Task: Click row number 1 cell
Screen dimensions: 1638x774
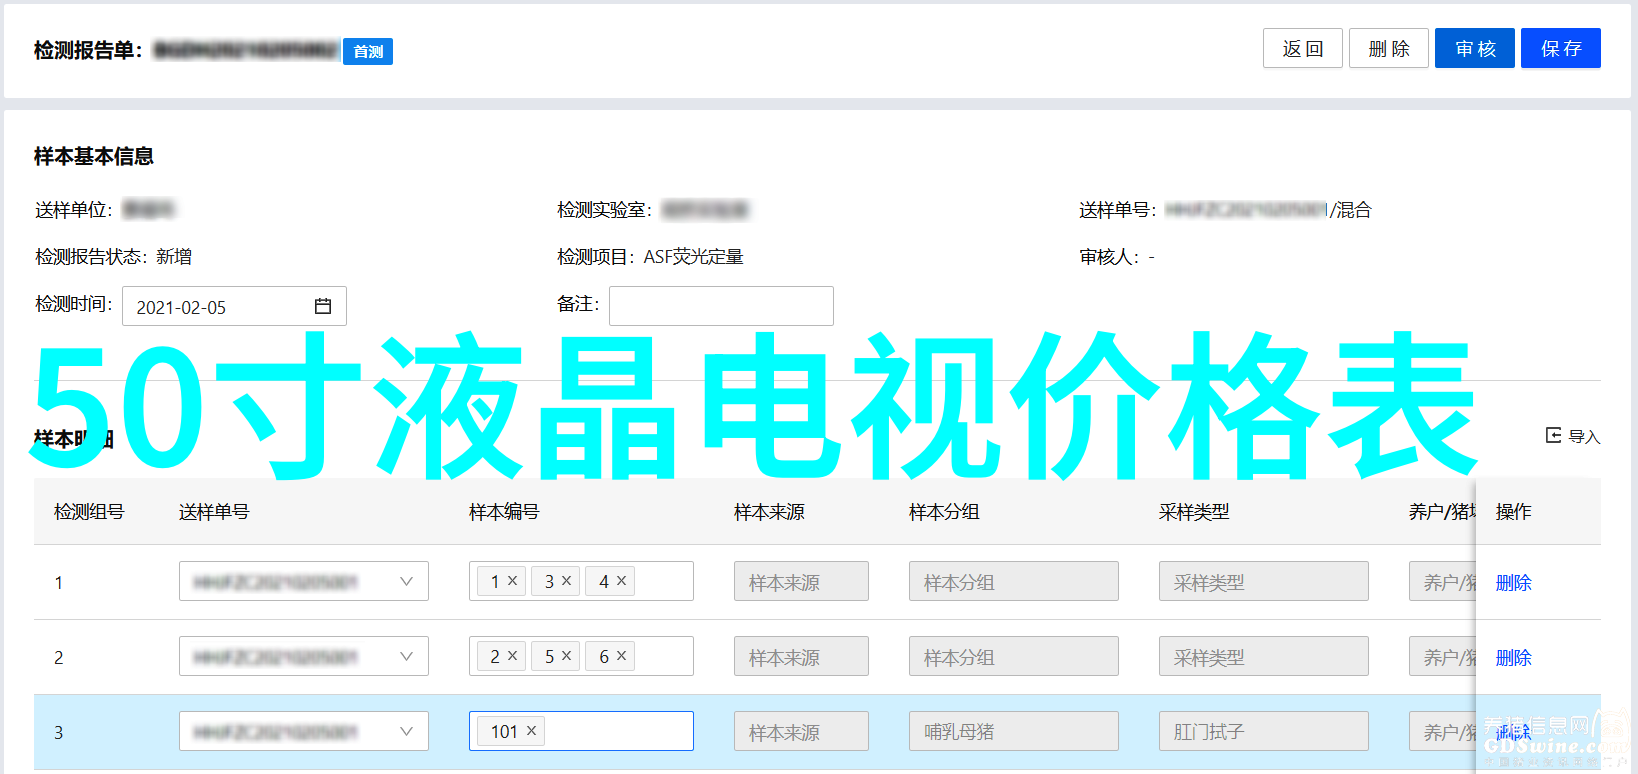Action: (x=58, y=582)
